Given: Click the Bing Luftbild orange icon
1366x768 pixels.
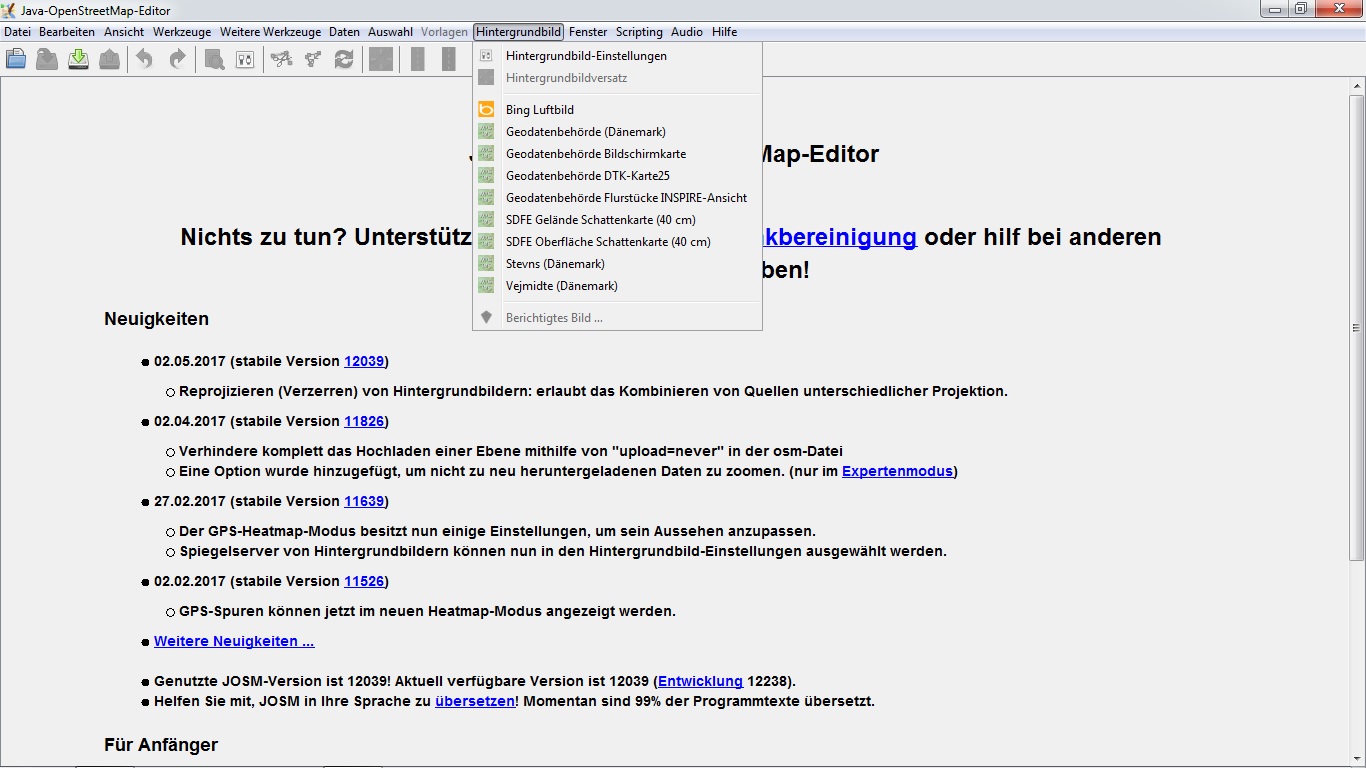Looking at the screenshot, I should coord(486,110).
